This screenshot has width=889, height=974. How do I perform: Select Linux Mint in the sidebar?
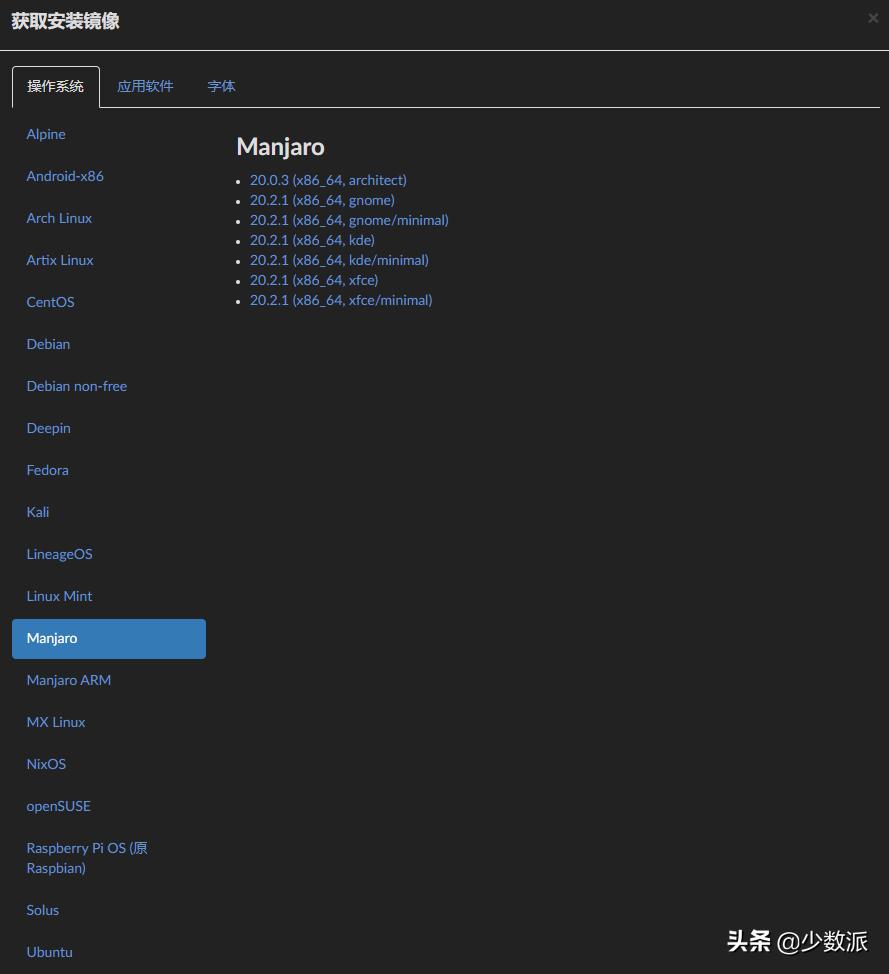(59, 596)
